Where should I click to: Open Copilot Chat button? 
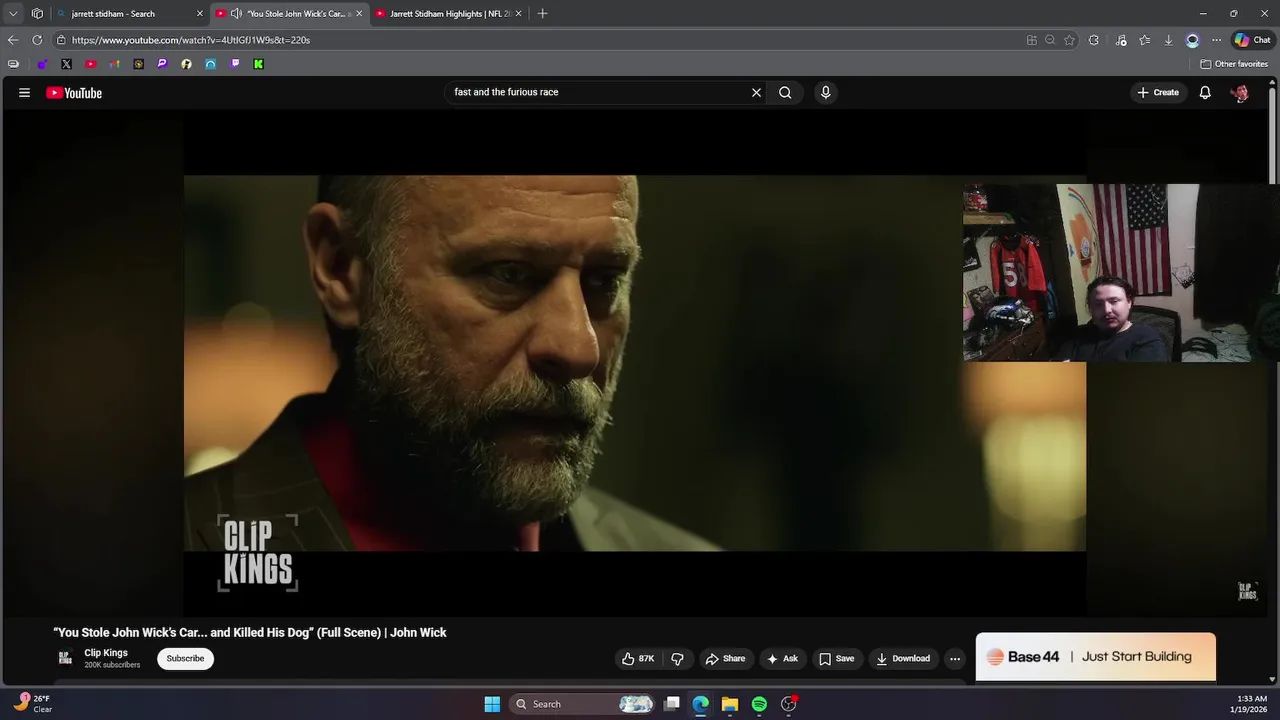pos(1252,40)
